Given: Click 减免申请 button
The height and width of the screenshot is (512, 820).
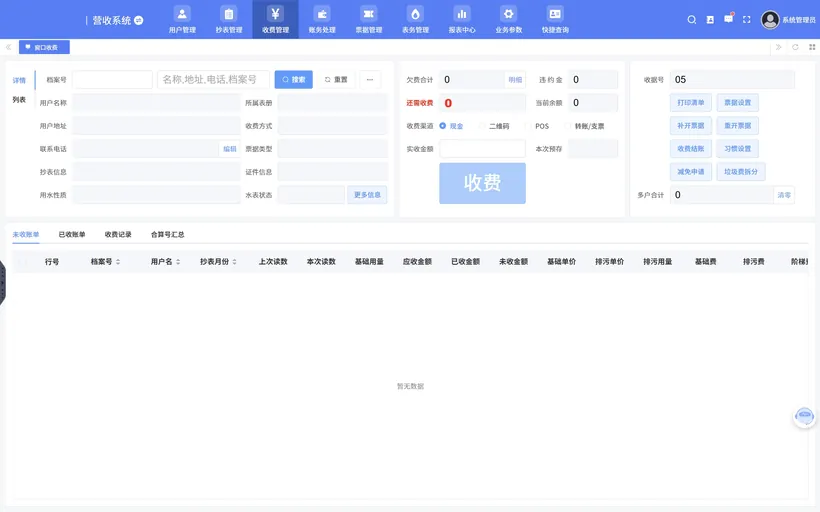Looking at the screenshot, I should pos(691,172).
